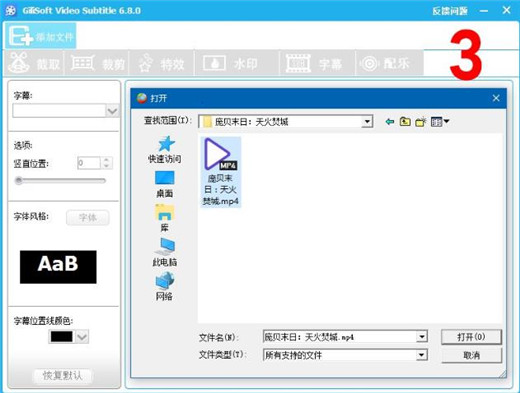This screenshot has width=520, height=393.
Task: Select 库 libraries in sidebar
Action: point(165,218)
